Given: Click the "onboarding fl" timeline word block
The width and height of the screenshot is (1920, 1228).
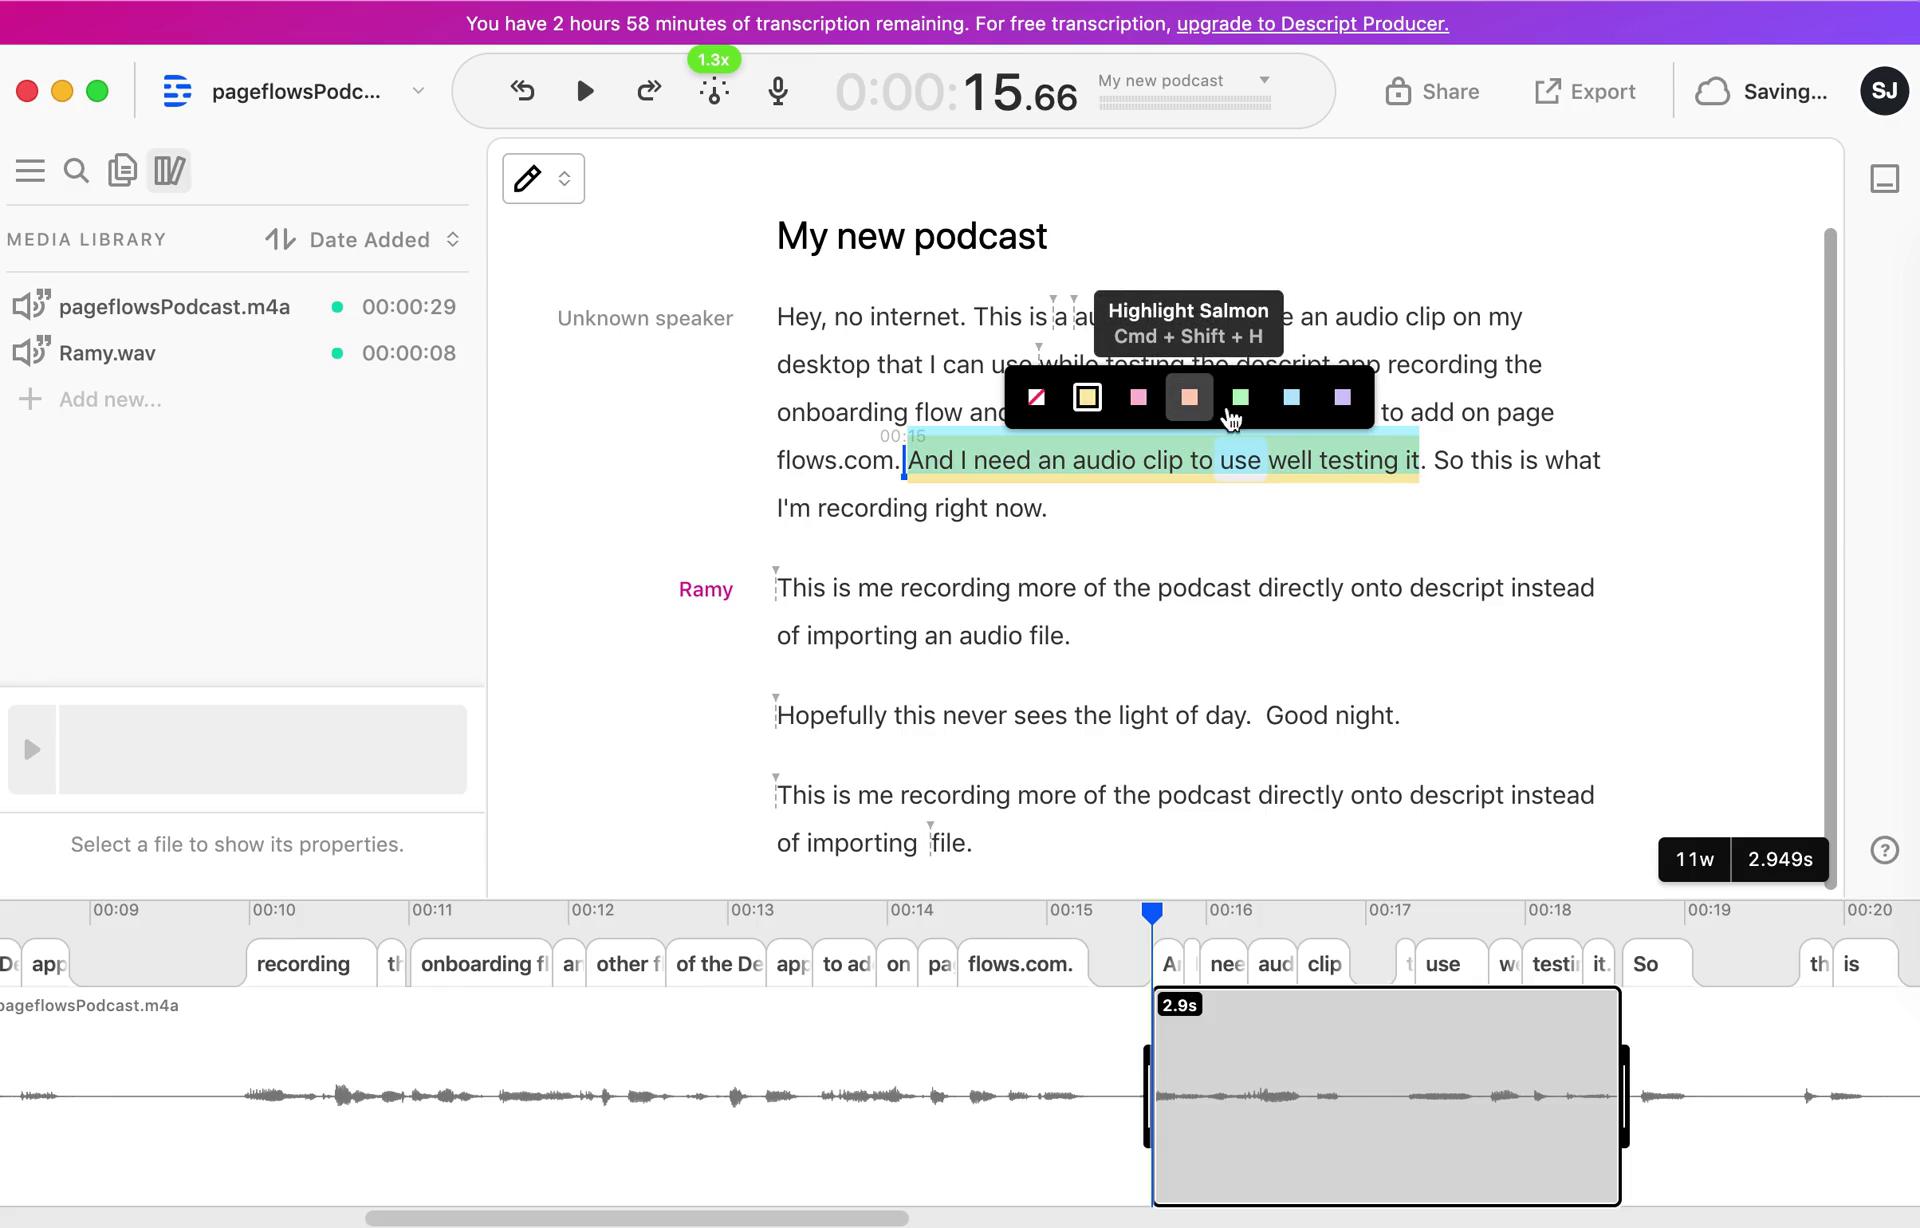Looking at the screenshot, I should tap(481, 964).
